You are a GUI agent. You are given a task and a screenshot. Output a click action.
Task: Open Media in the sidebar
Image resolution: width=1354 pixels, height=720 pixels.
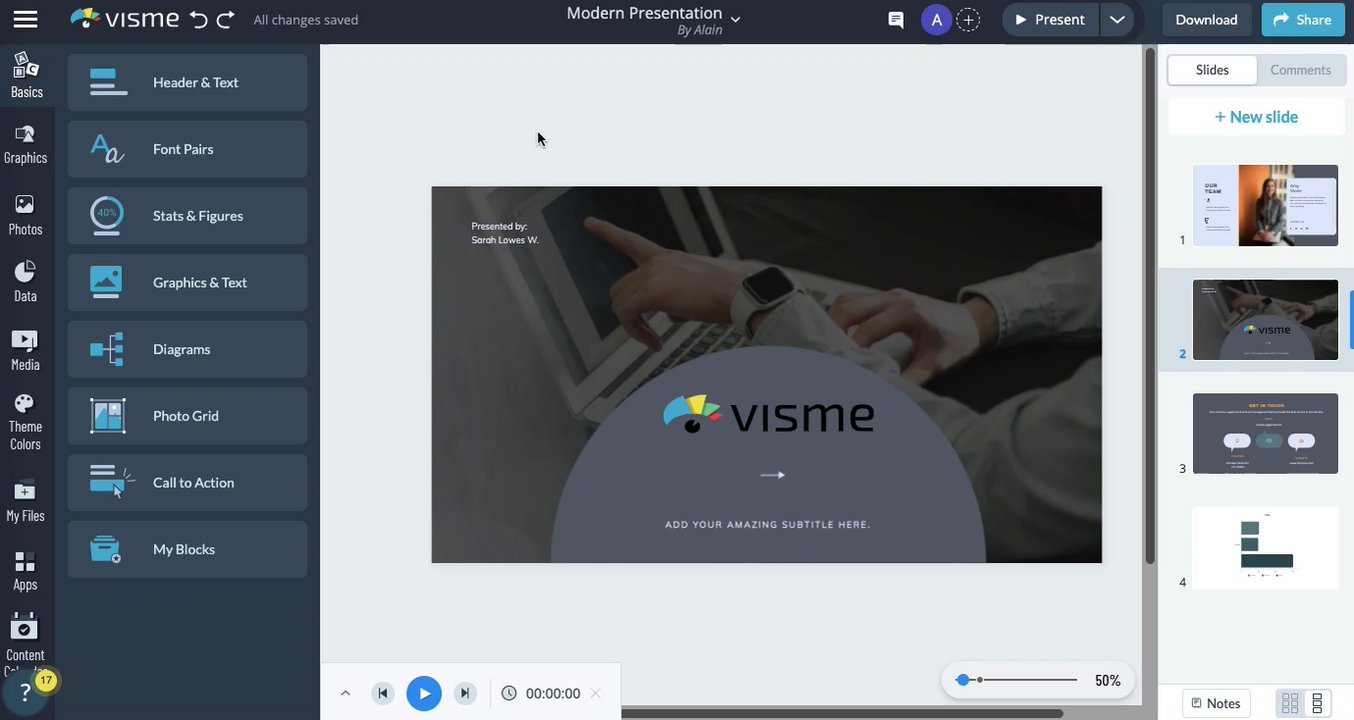tap(26, 350)
